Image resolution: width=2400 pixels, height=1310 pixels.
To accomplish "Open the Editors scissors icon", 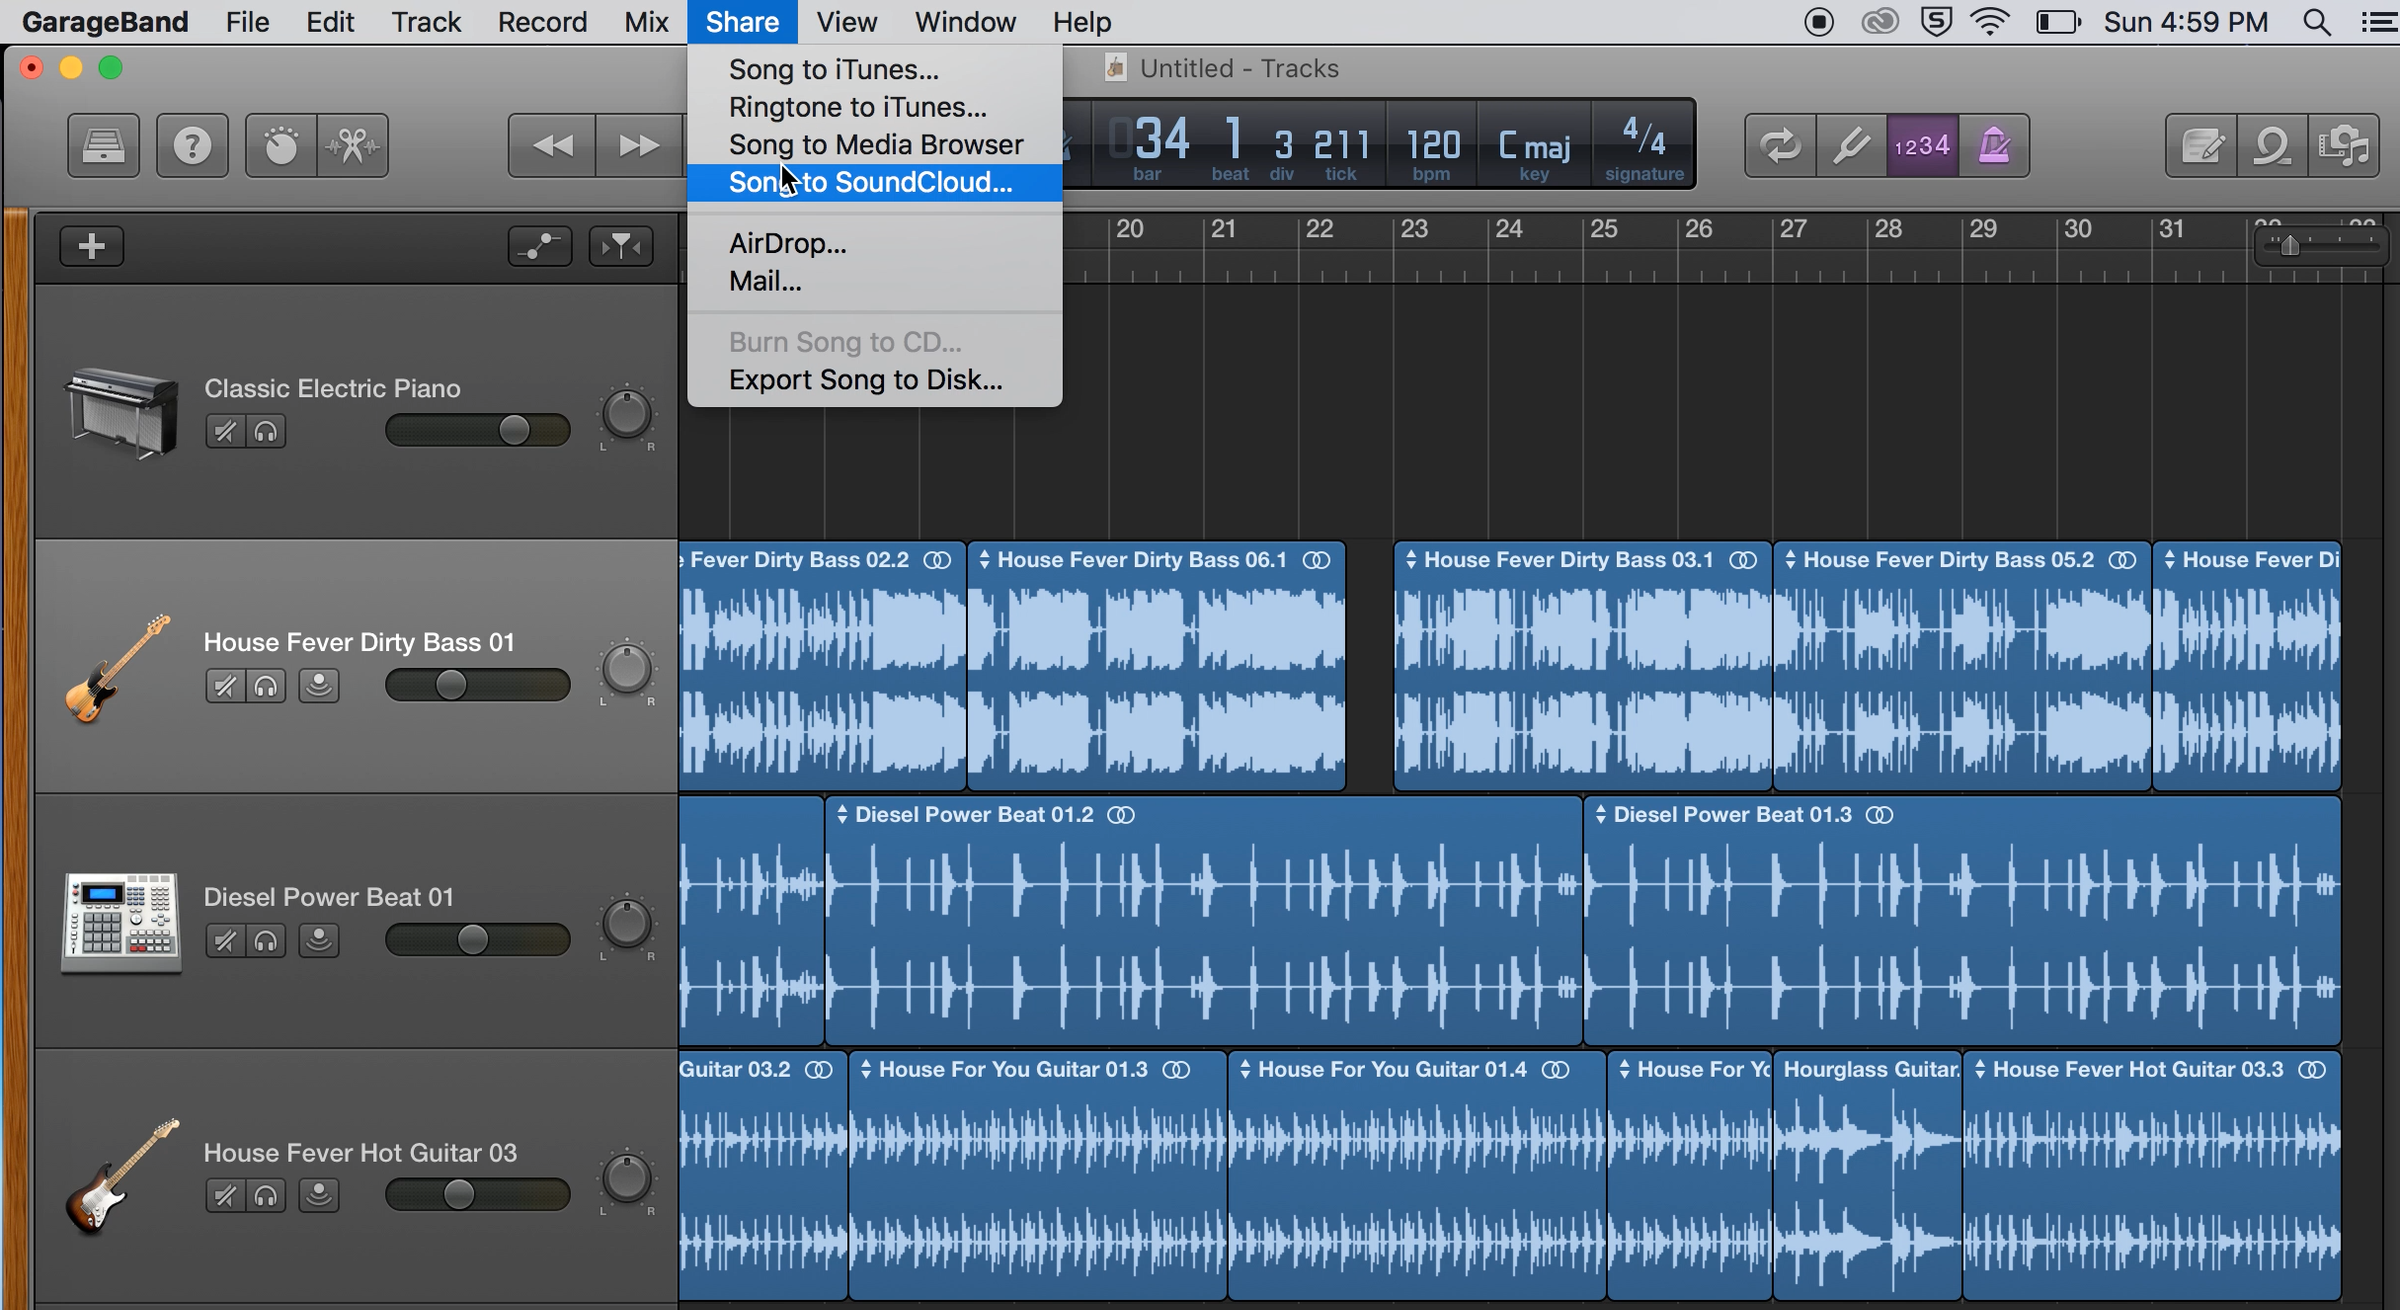I will (352, 145).
